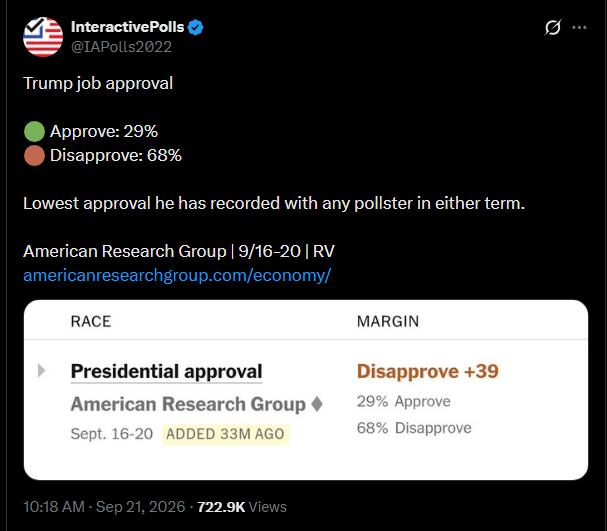Click American Research Group pollster name in card
Screen dimensions: 607x531
pyautogui.click(x=188, y=404)
